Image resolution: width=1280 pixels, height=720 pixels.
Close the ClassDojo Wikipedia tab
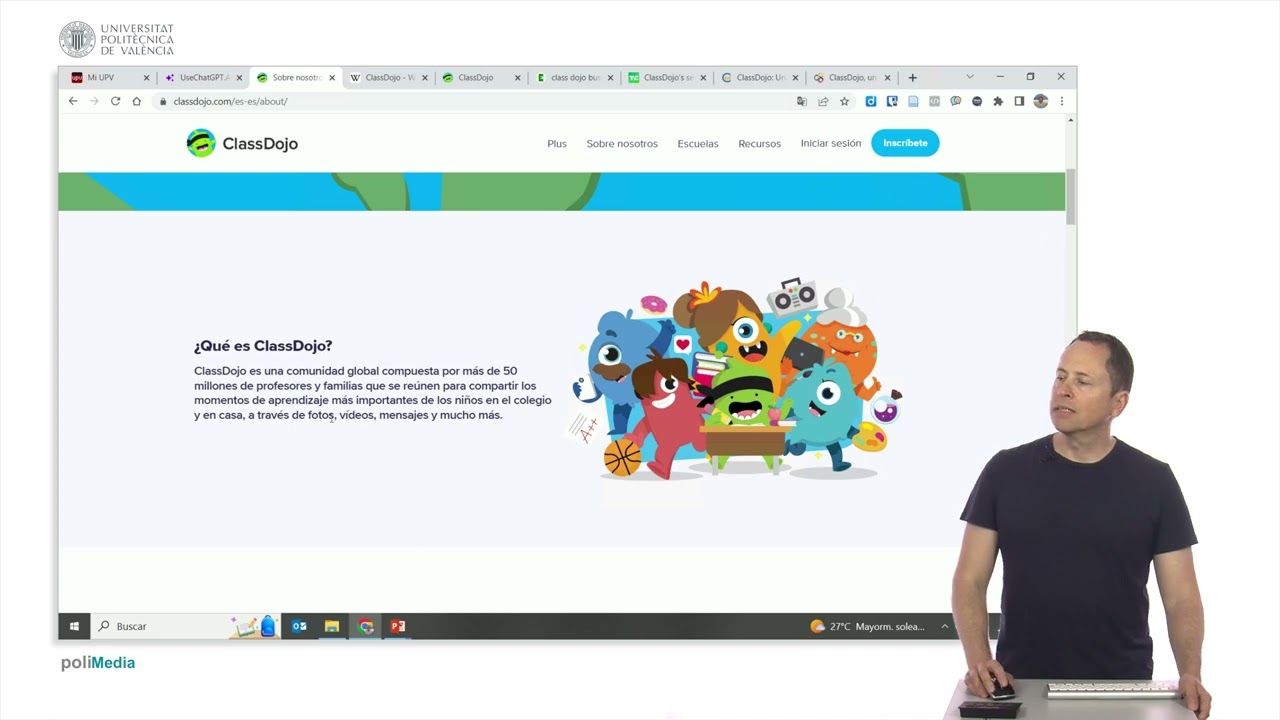pos(425,78)
